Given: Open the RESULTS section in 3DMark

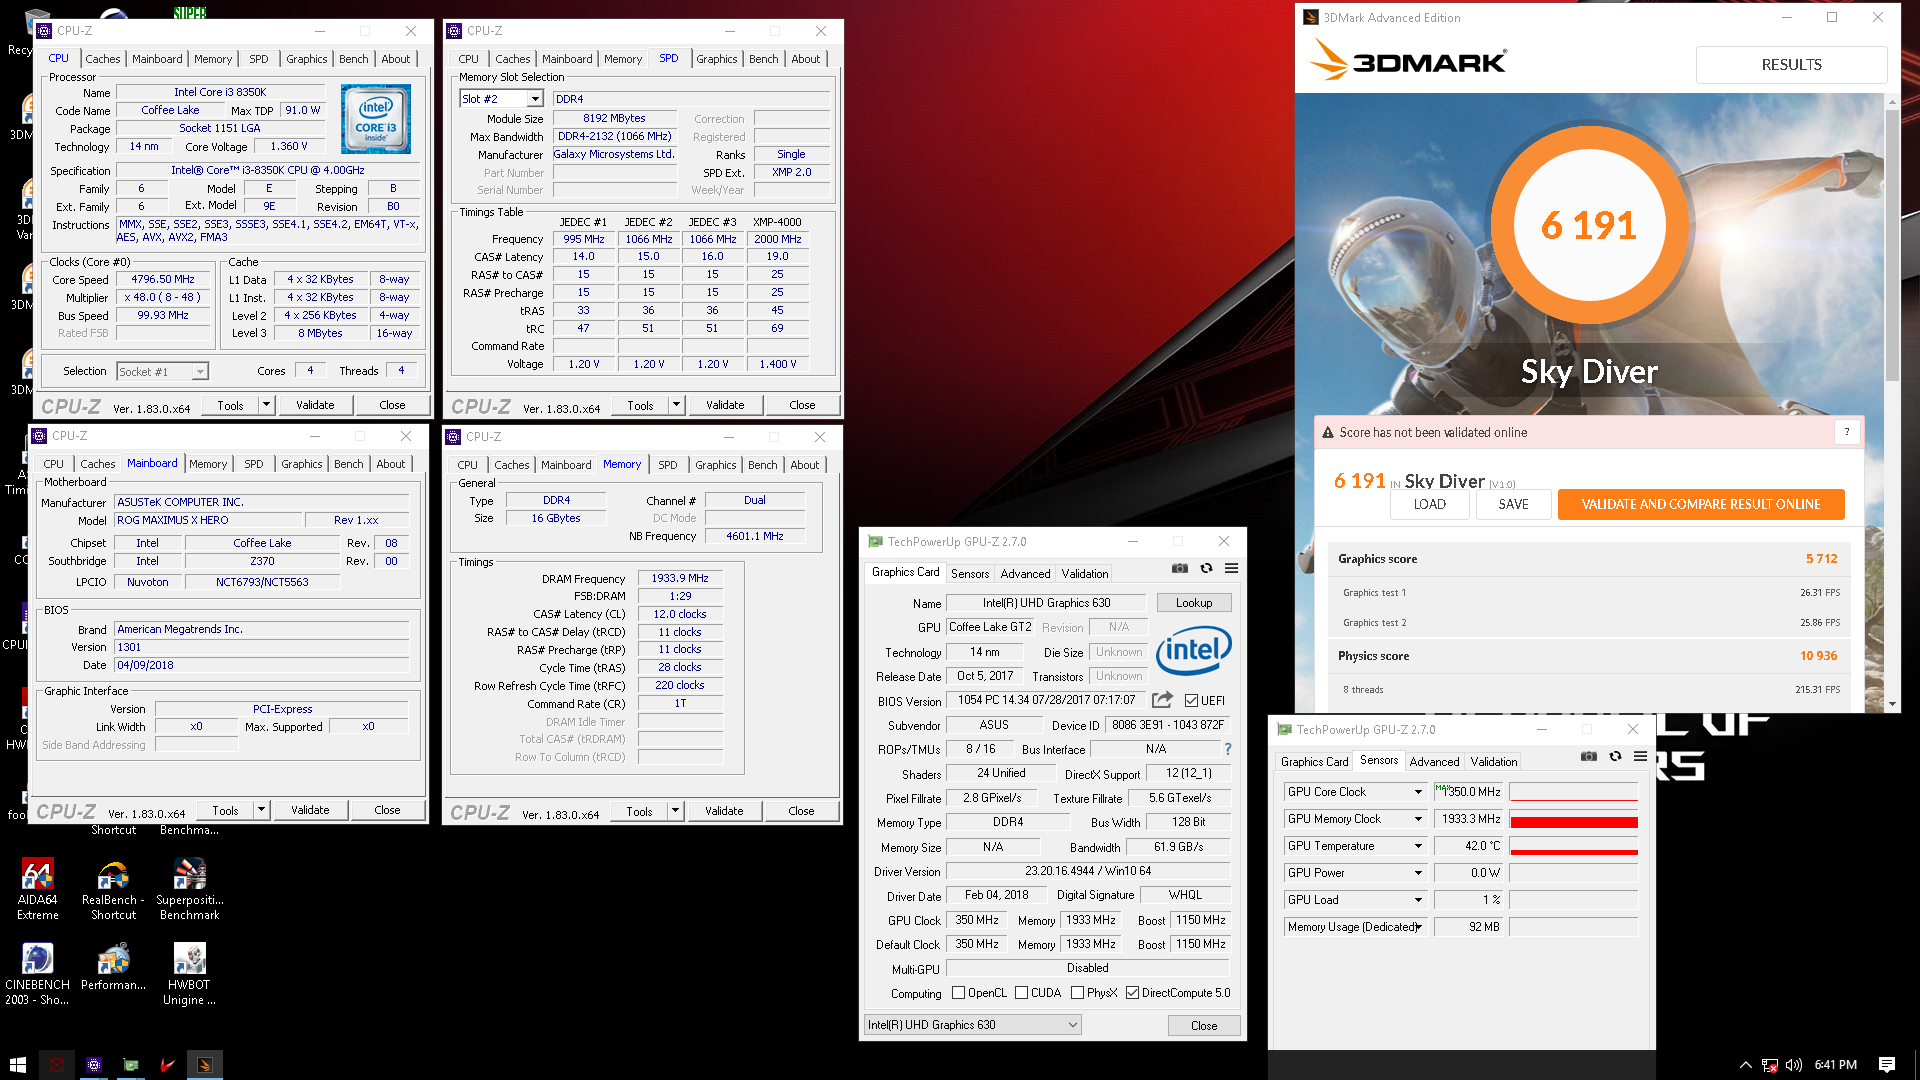Looking at the screenshot, I should point(1791,65).
